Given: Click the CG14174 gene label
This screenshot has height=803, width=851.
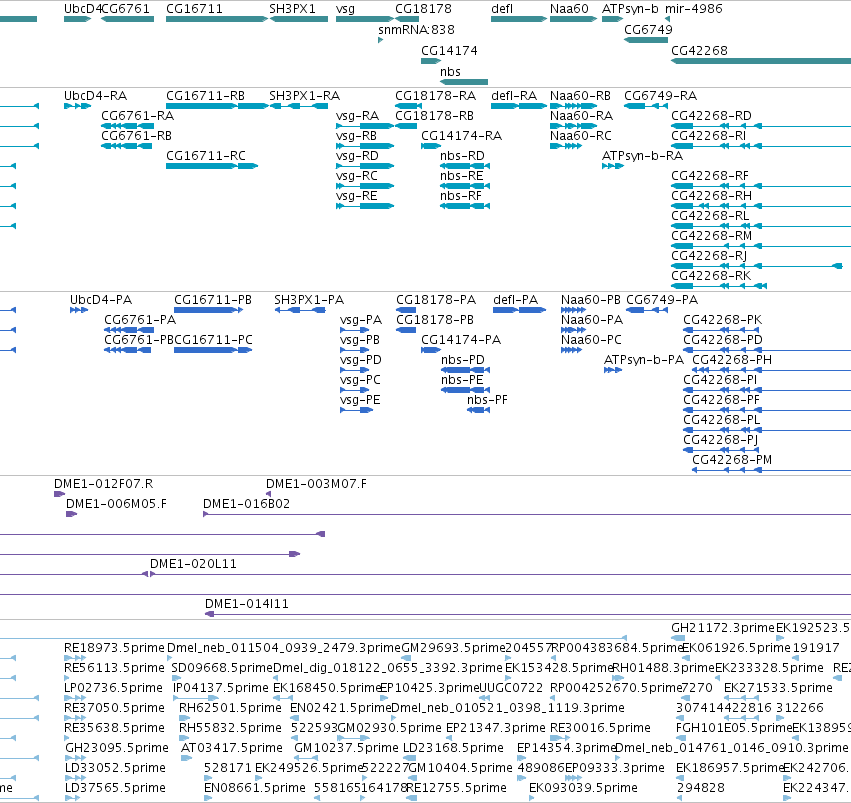Looking at the screenshot, I should [449, 50].
